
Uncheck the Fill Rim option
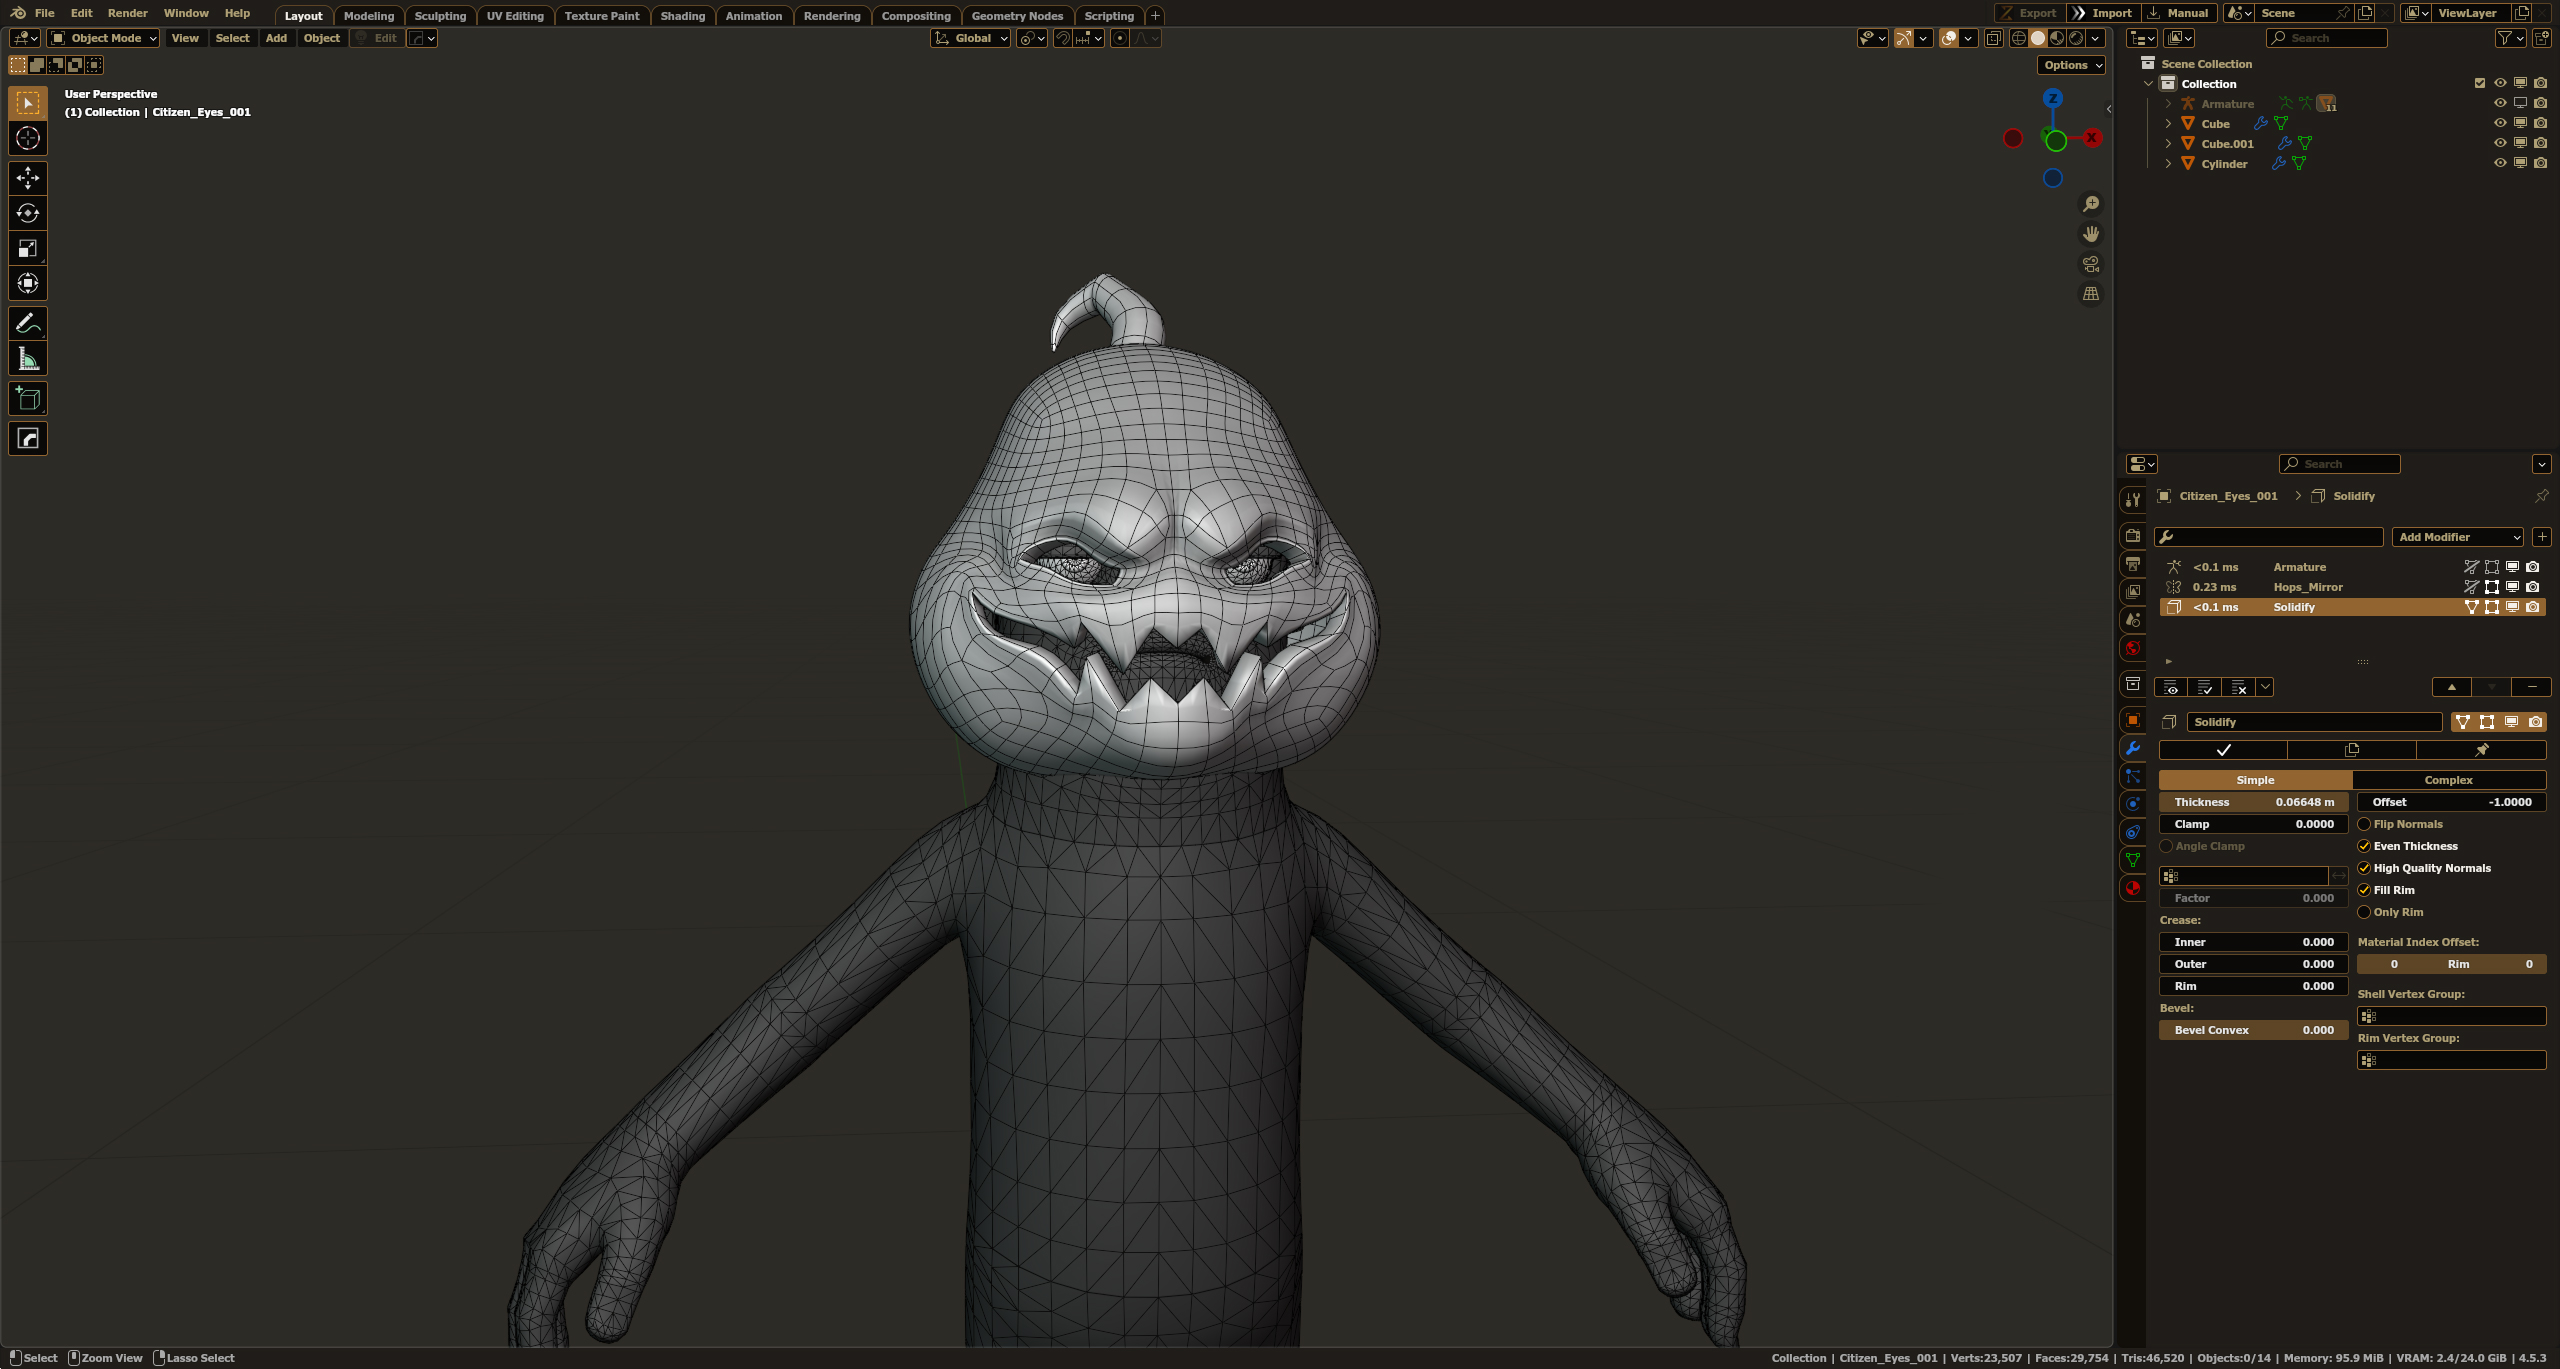tap(2364, 890)
